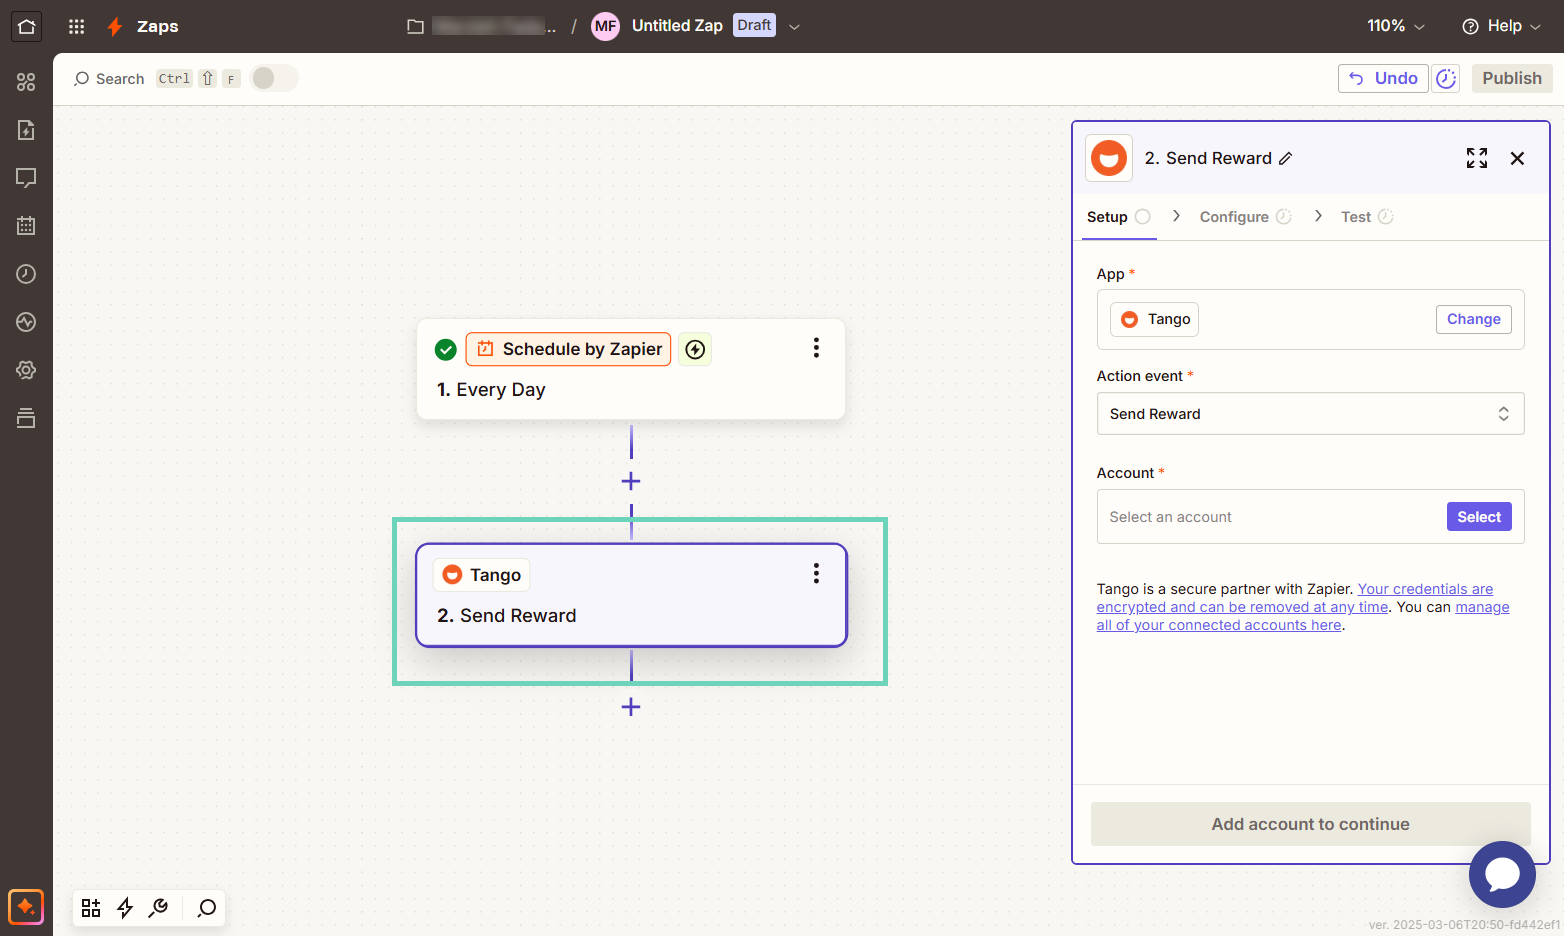Click the lightning bolt icon in bottom toolbar
The height and width of the screenshot is (936, 1564).
coord(125,908)
